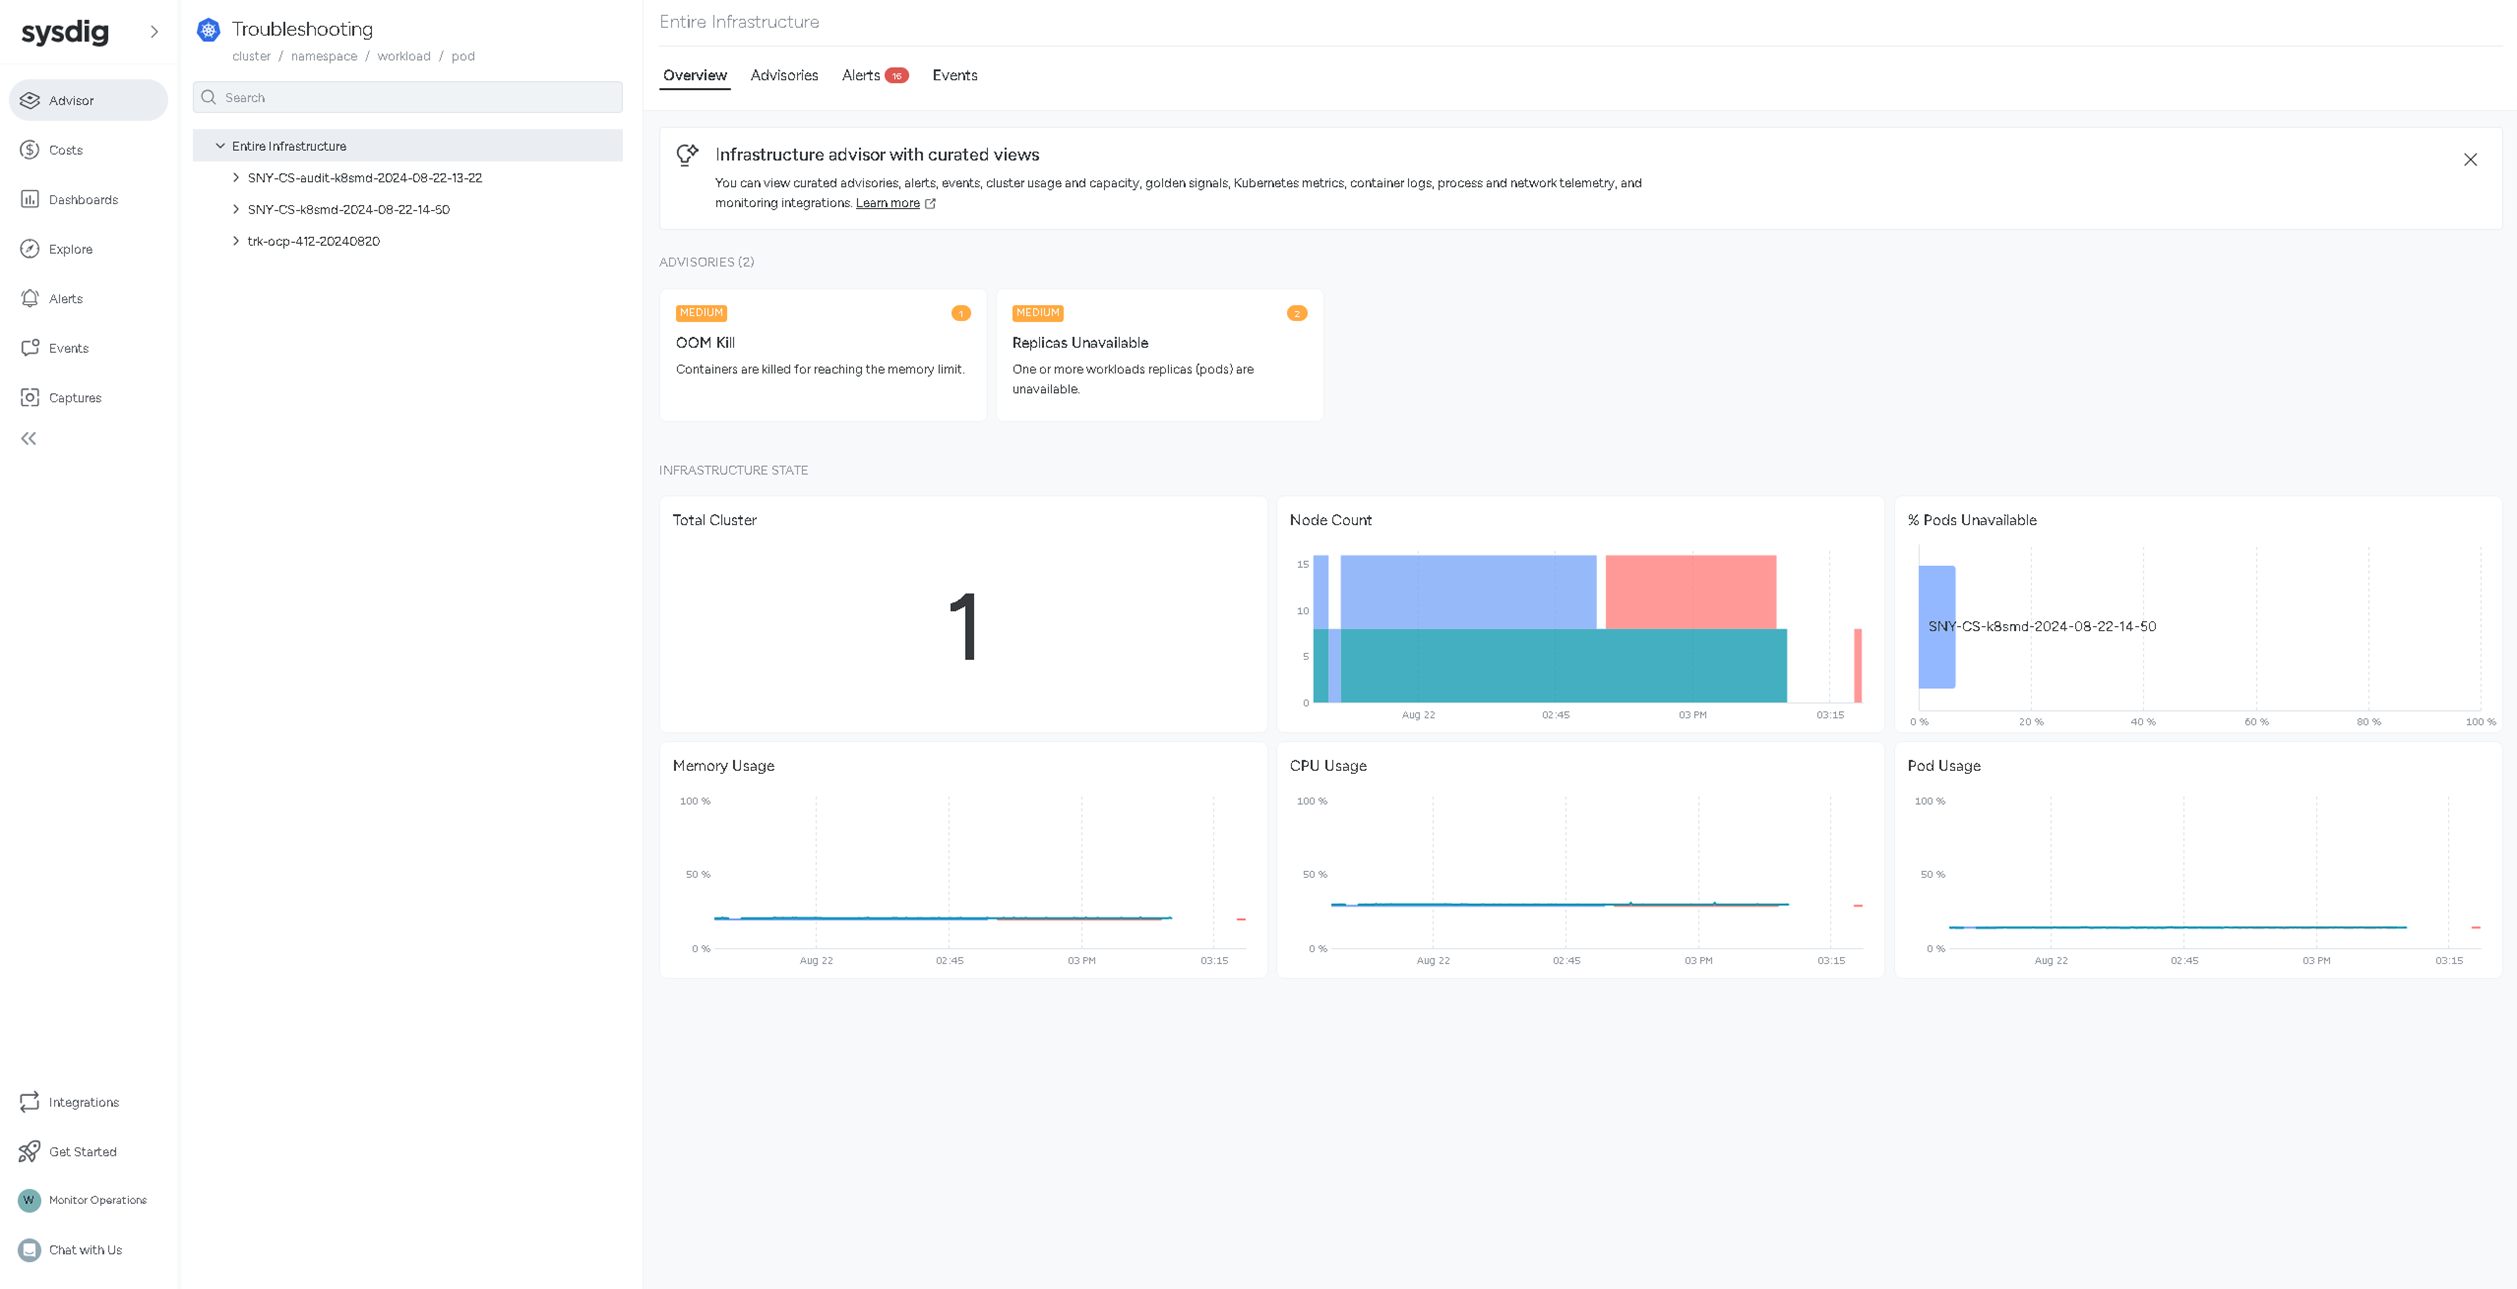2517x1289 pixels.
Task: Open Dashboards chart icon
Action: click(30, 199)
